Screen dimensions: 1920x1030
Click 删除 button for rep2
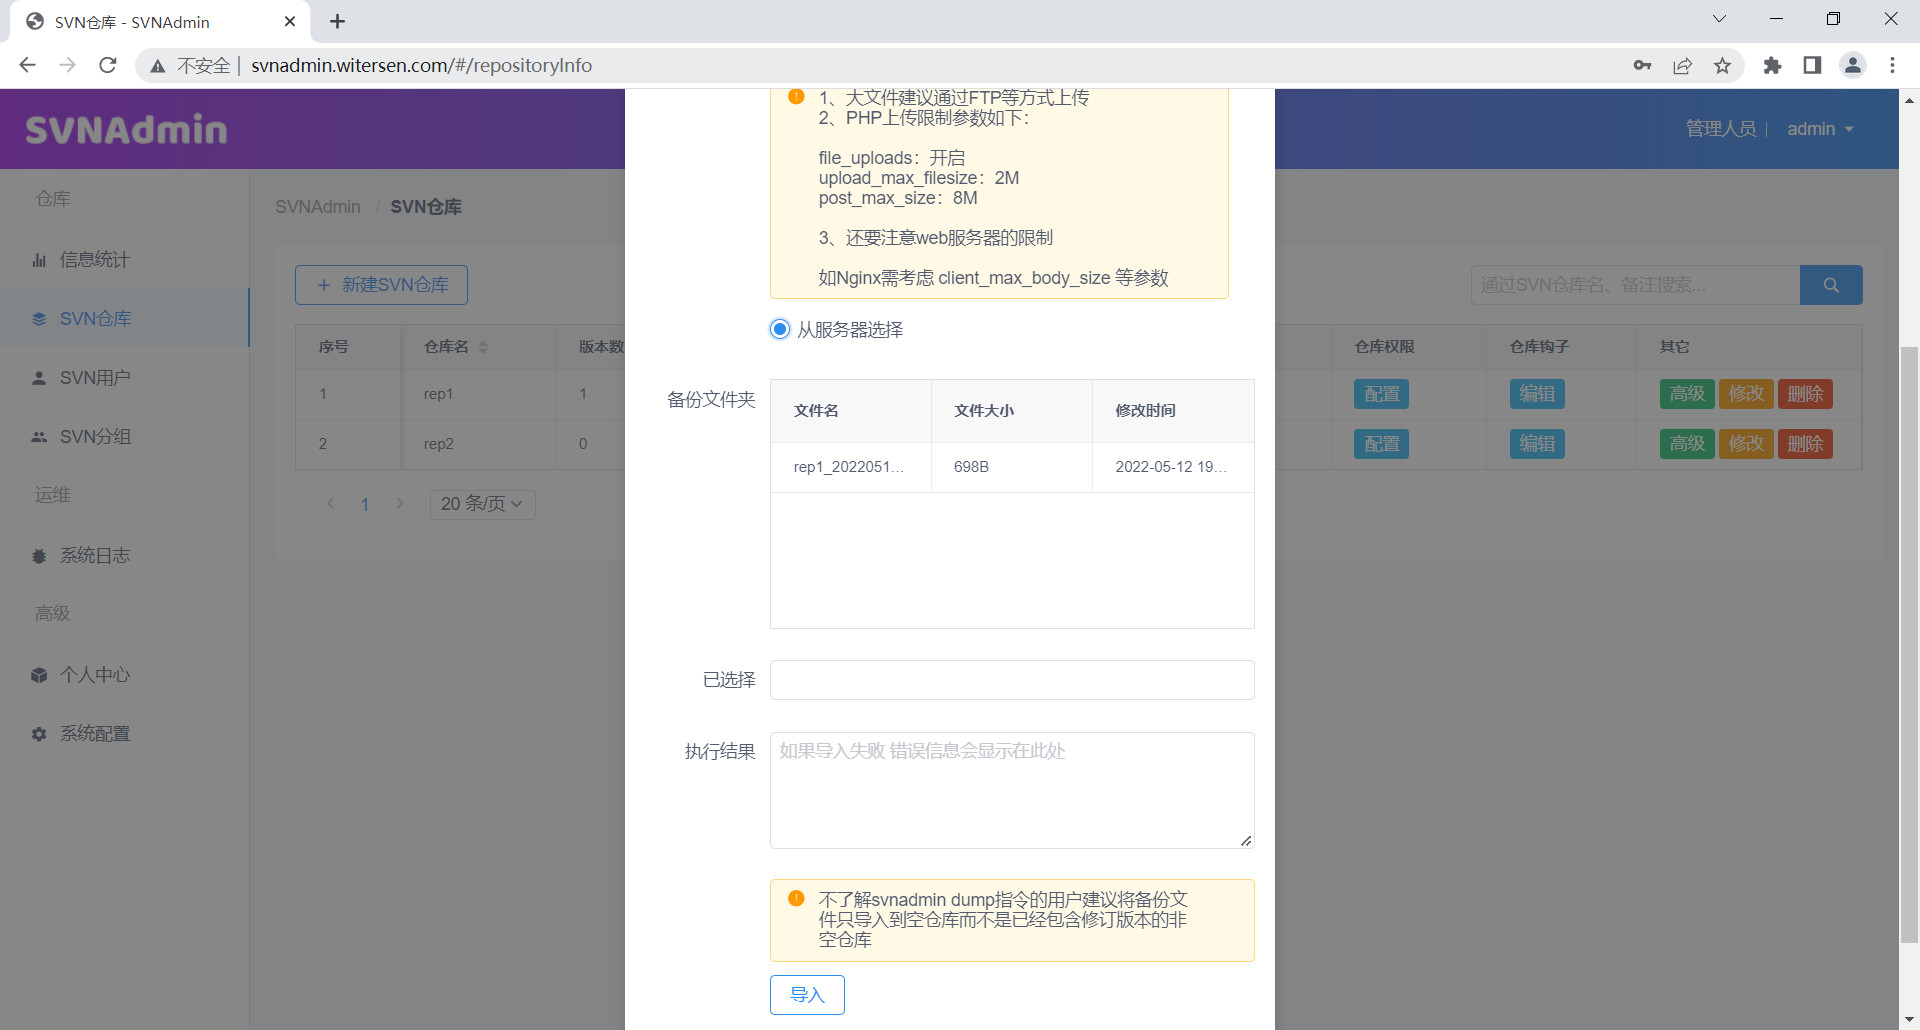[x=1805, y=444]
